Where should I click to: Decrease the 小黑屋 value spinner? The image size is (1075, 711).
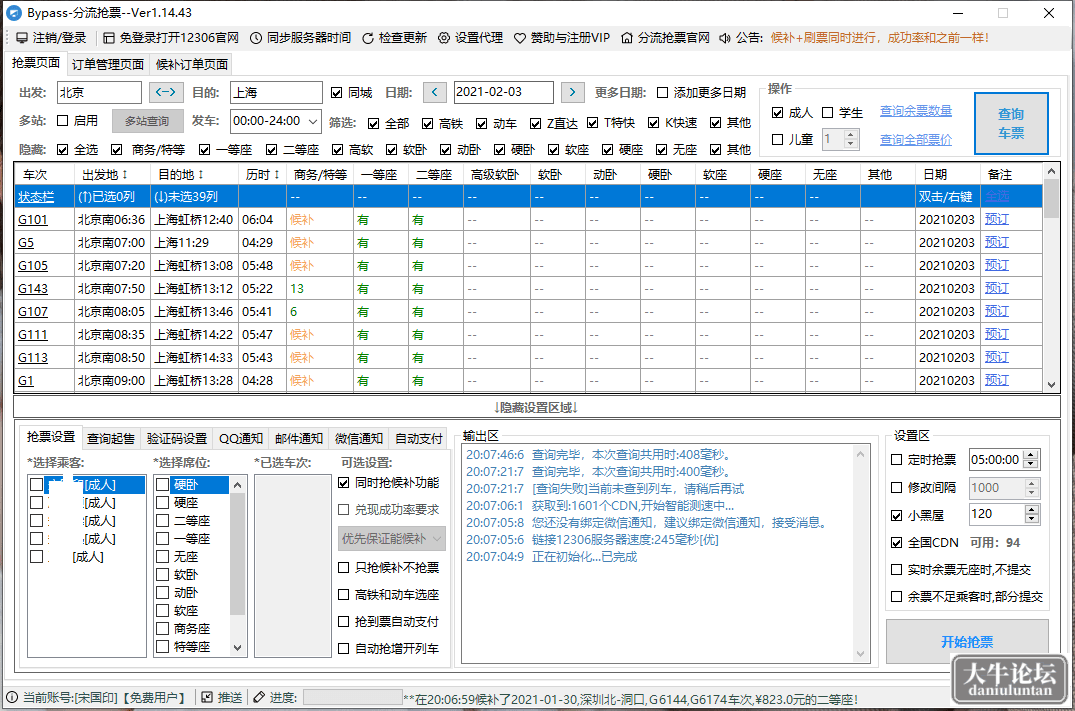pos(1032,519)
